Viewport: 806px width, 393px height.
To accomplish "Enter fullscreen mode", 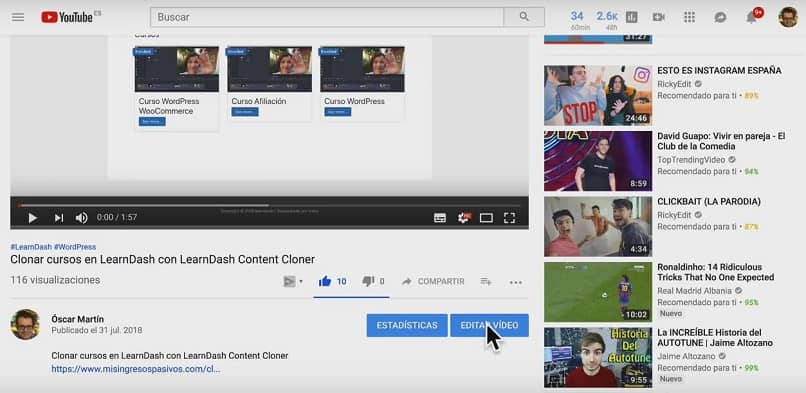I will tap(509, 218).
